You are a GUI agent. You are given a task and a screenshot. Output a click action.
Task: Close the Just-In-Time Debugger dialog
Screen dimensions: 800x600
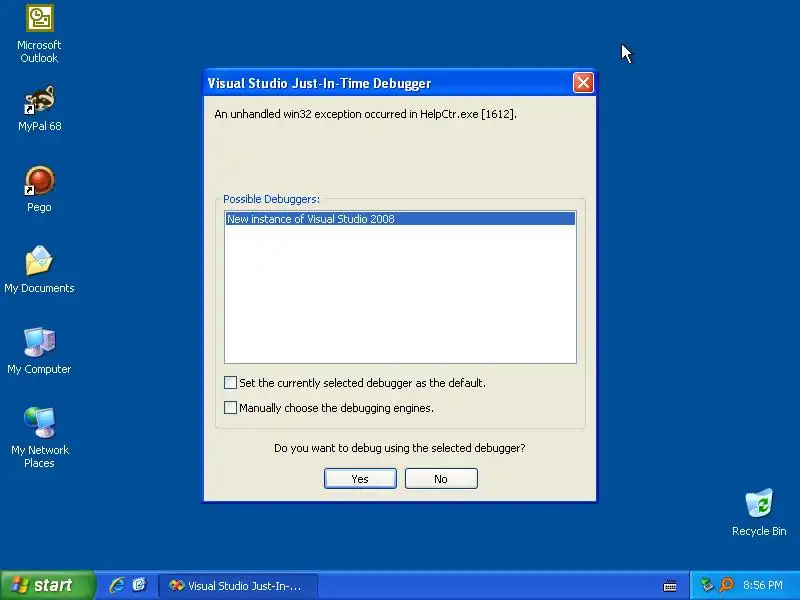(x=583, y=83)
